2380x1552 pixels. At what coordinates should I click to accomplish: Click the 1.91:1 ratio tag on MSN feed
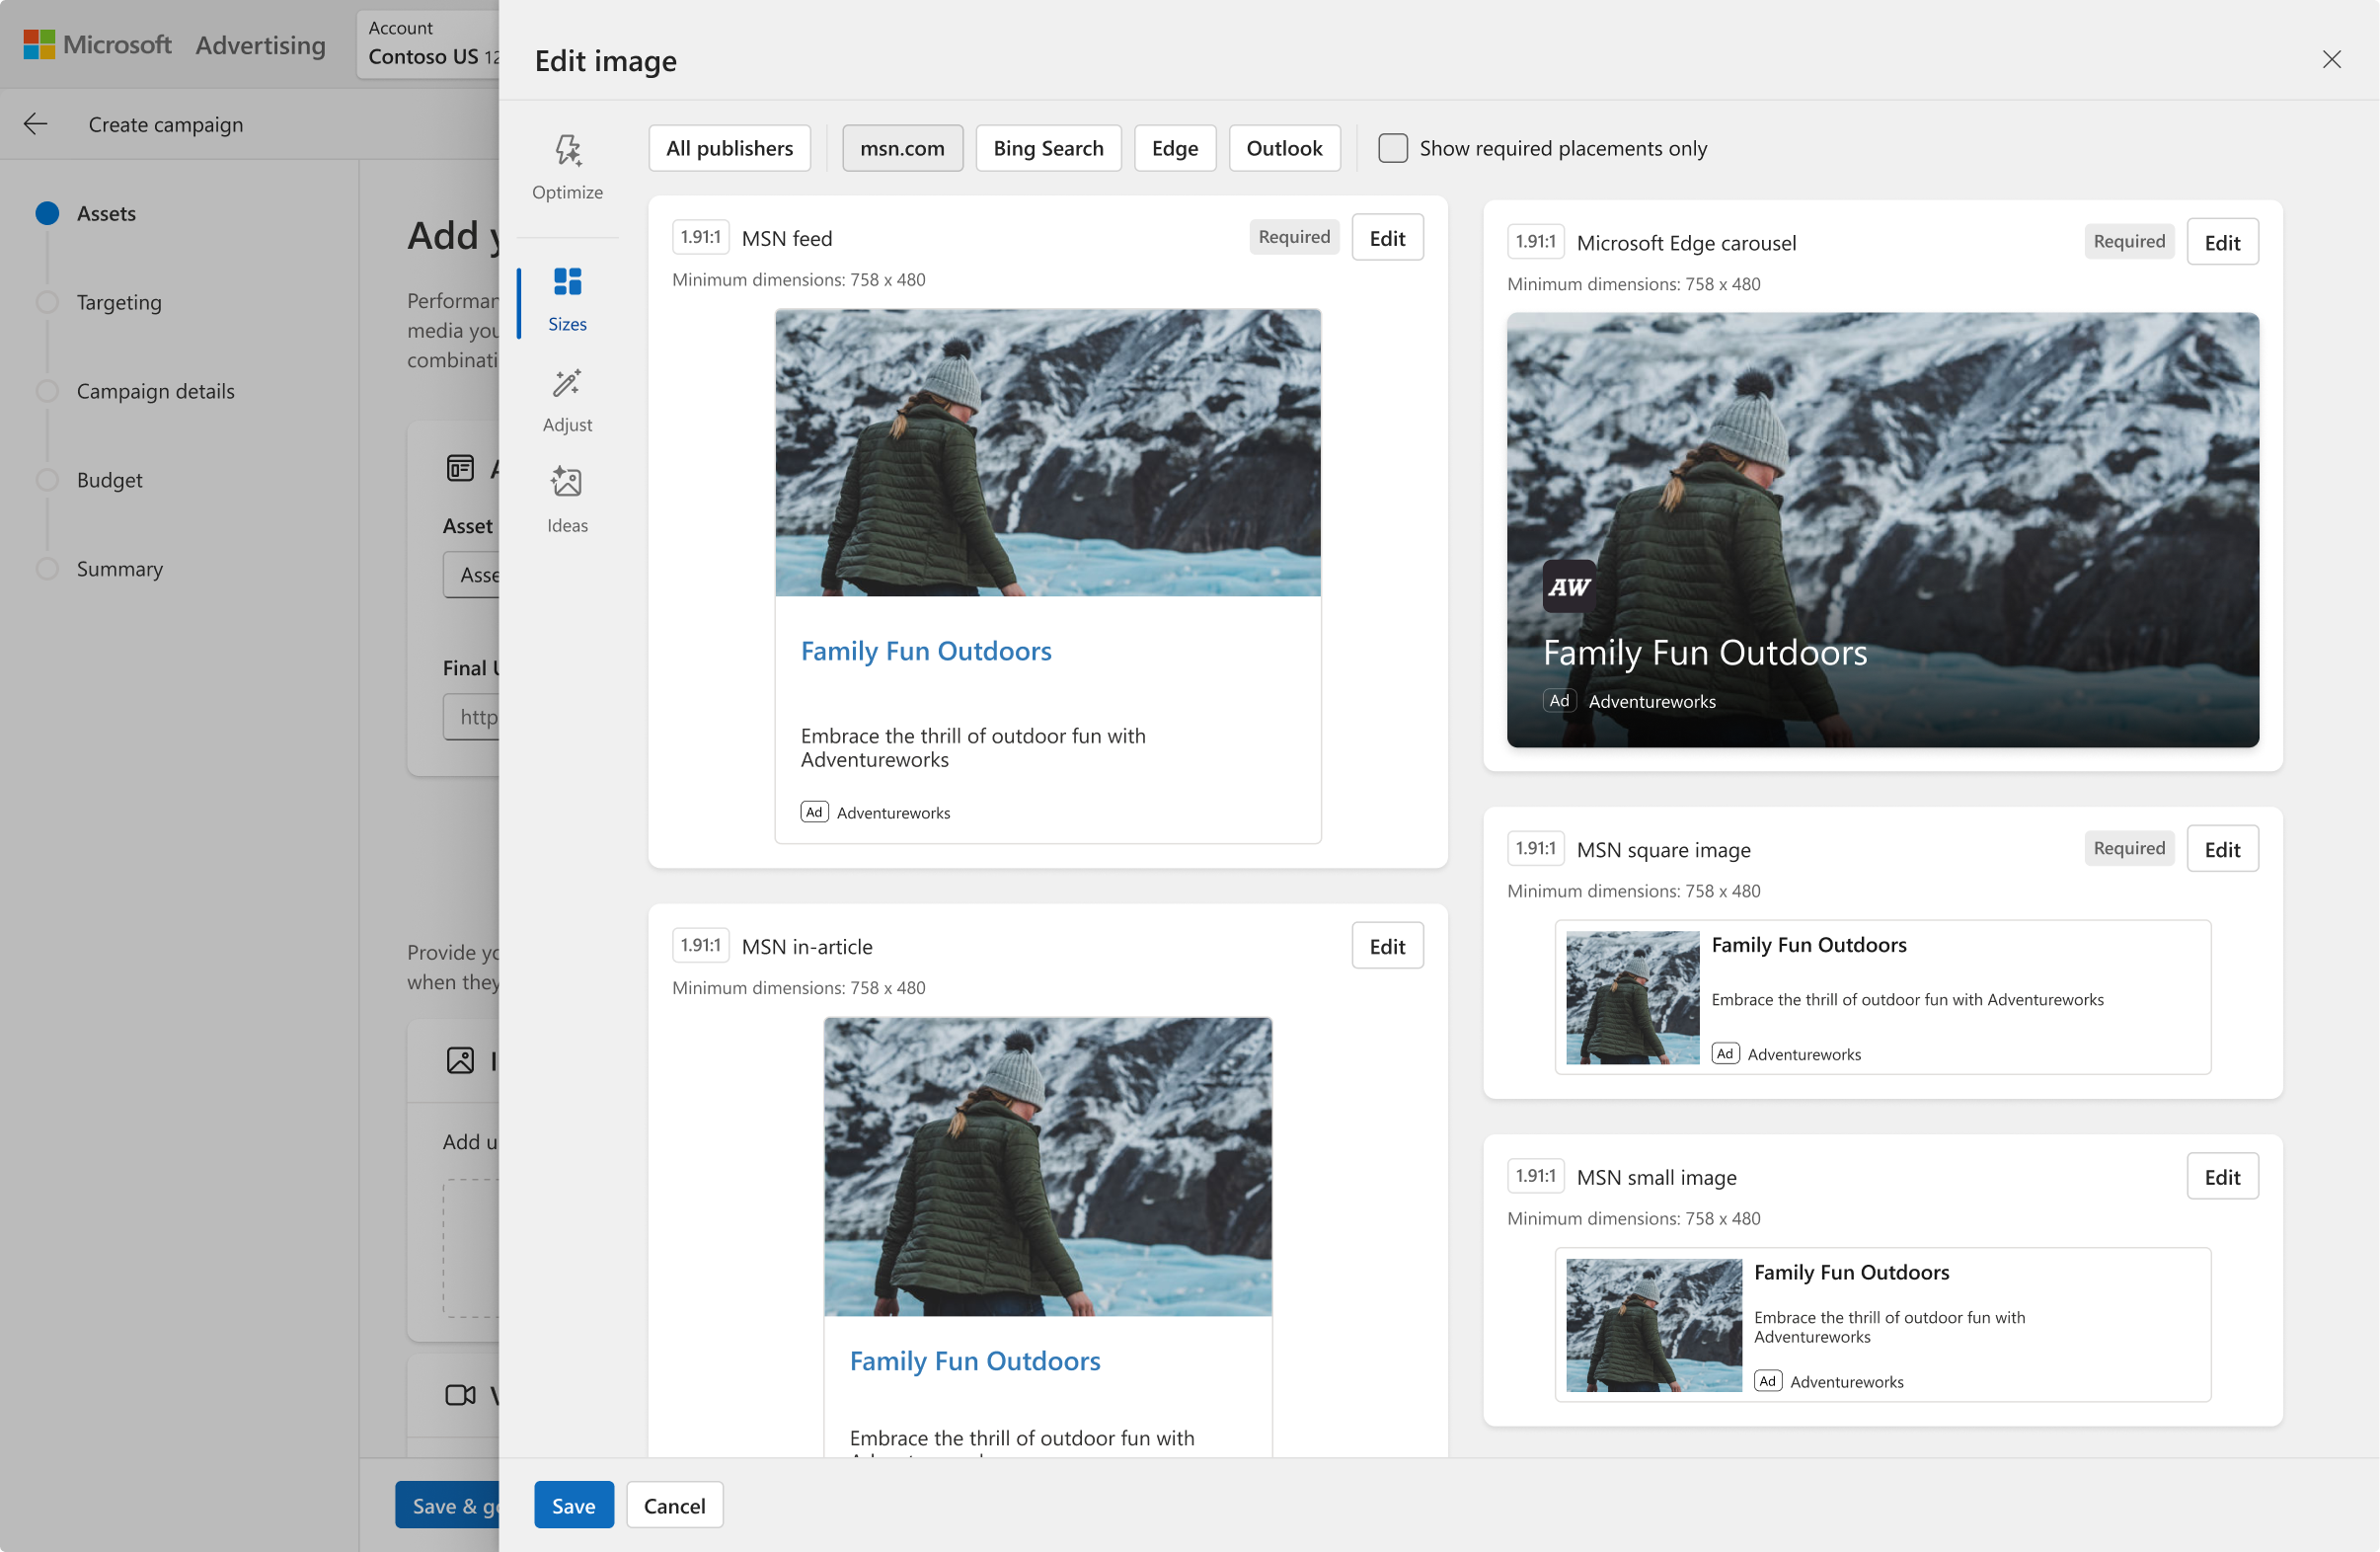[700, 237]
